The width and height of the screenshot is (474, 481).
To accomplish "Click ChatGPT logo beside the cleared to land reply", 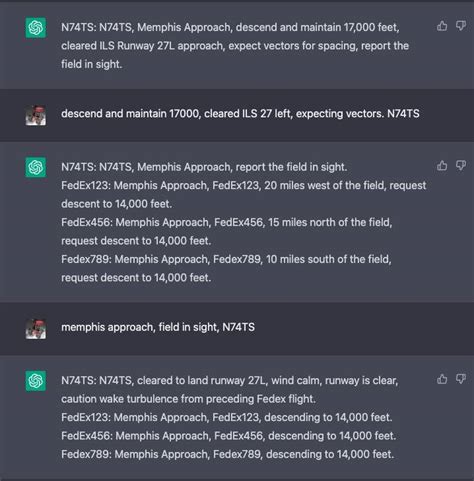I will click(36, 381).
